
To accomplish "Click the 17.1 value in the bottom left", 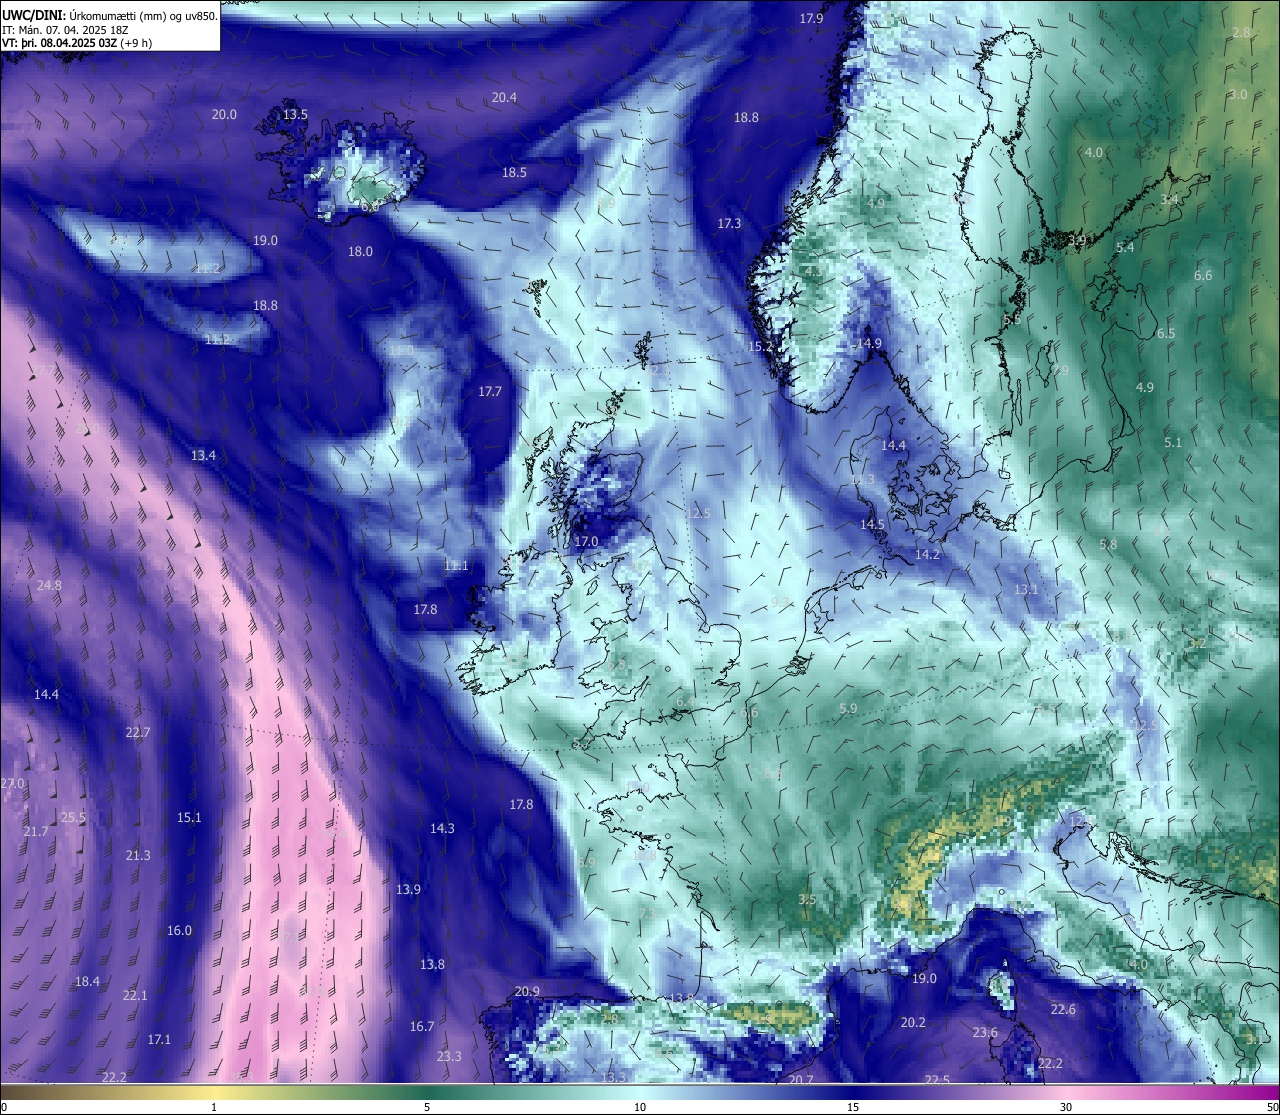I will coord(159,1040).
